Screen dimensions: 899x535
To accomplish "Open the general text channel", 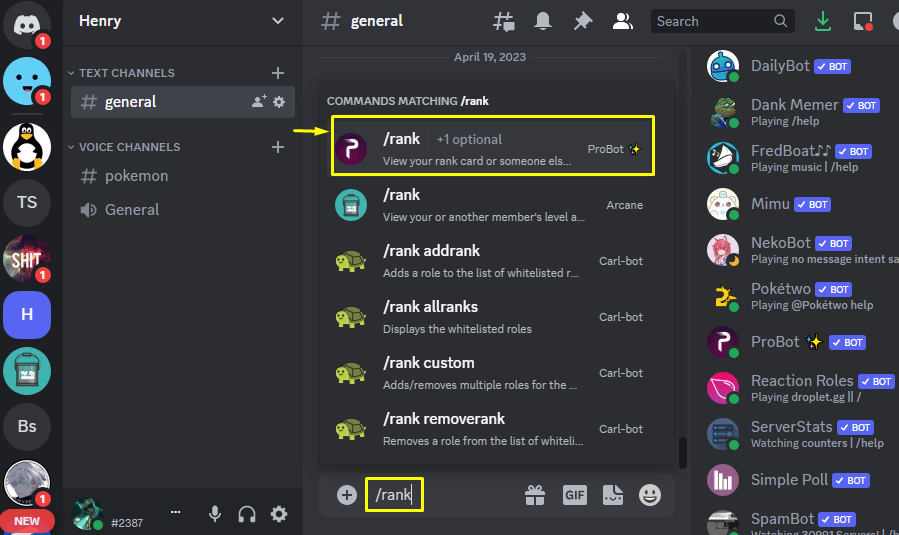I will [182, 102].
